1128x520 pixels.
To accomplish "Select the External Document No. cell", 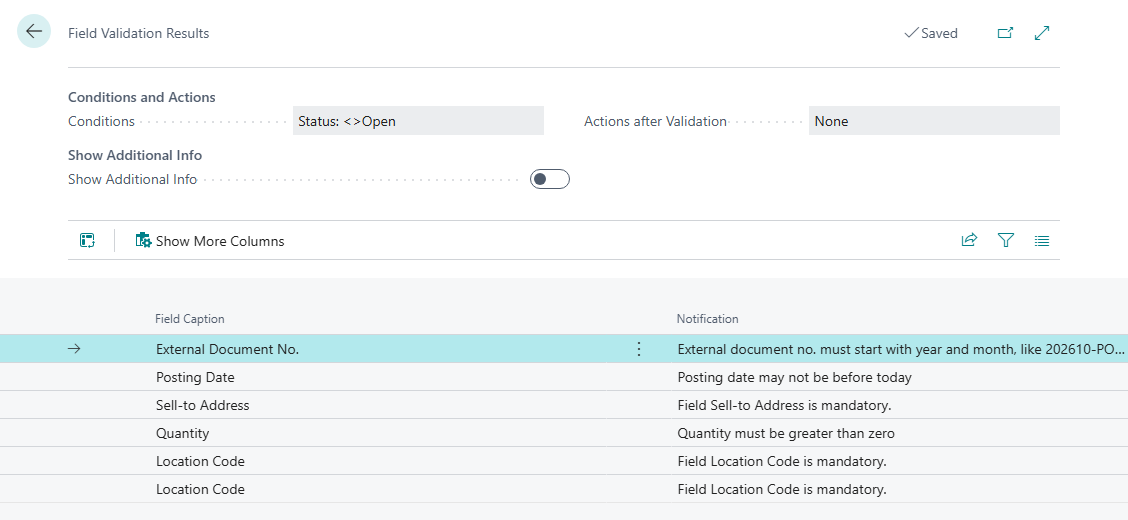I will (227, 350).
